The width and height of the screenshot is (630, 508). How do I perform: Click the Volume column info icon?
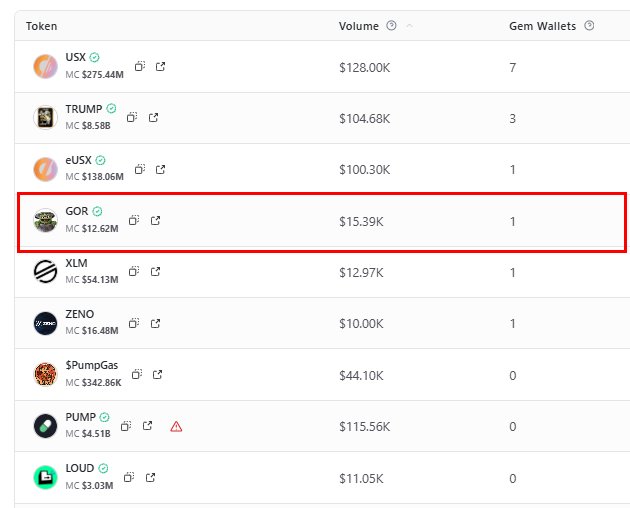coord(391,26)
